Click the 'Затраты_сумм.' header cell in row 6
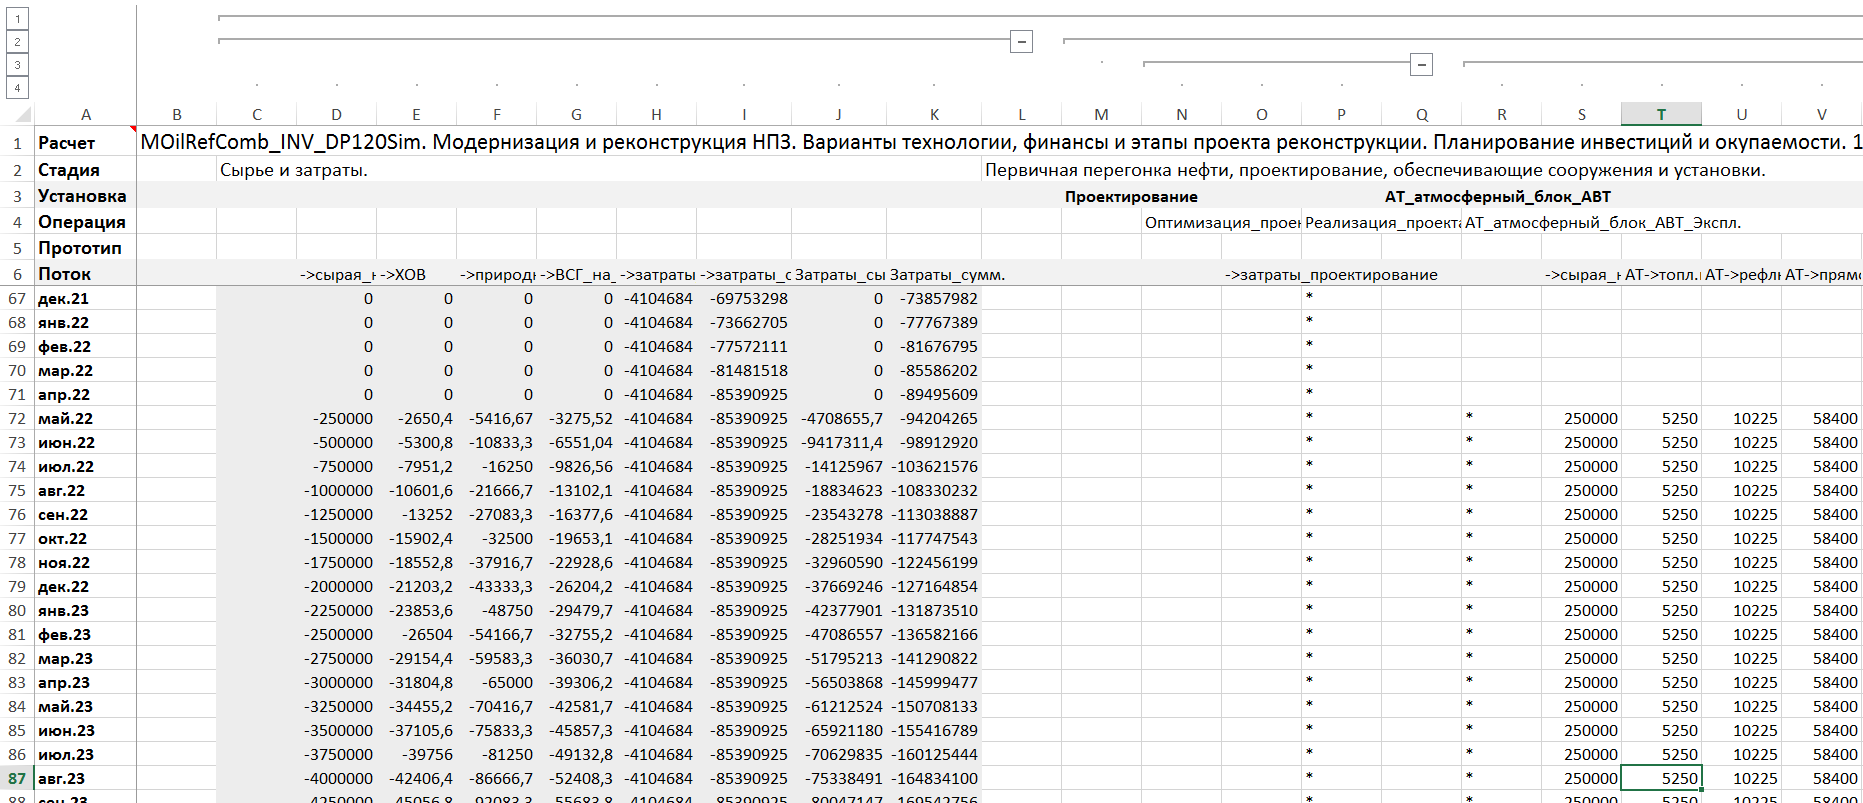1863x803 pixels. [946, 274]
